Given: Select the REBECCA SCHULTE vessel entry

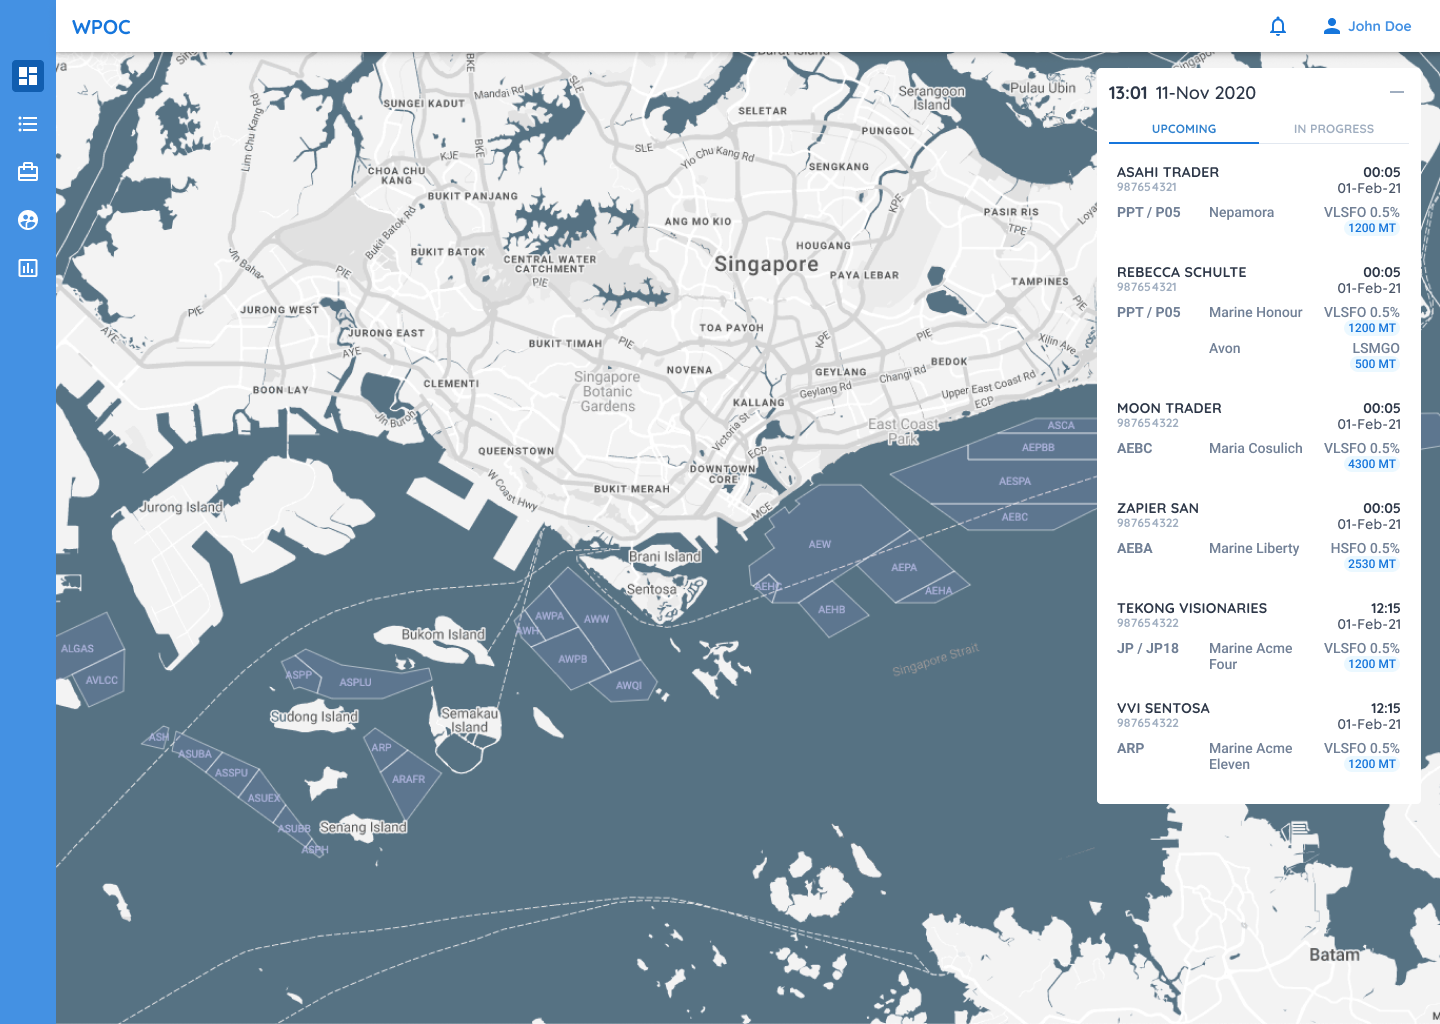Looking at the screenshot, I should 1181,272.
